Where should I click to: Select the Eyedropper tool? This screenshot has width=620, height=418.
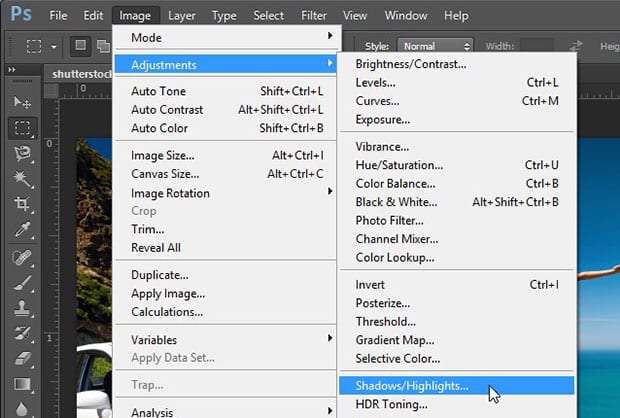point(22,229)
